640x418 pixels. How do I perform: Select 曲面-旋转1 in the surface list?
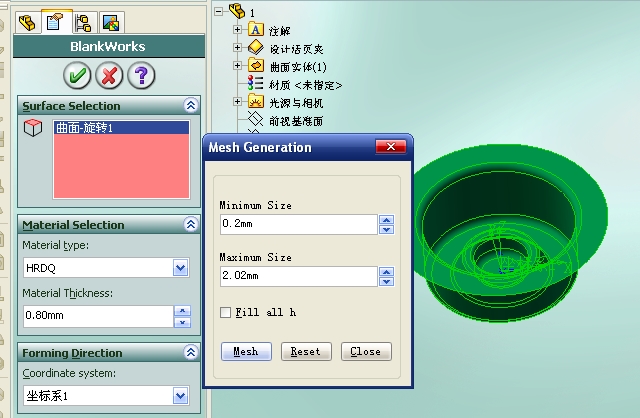[x=121, y=128]
